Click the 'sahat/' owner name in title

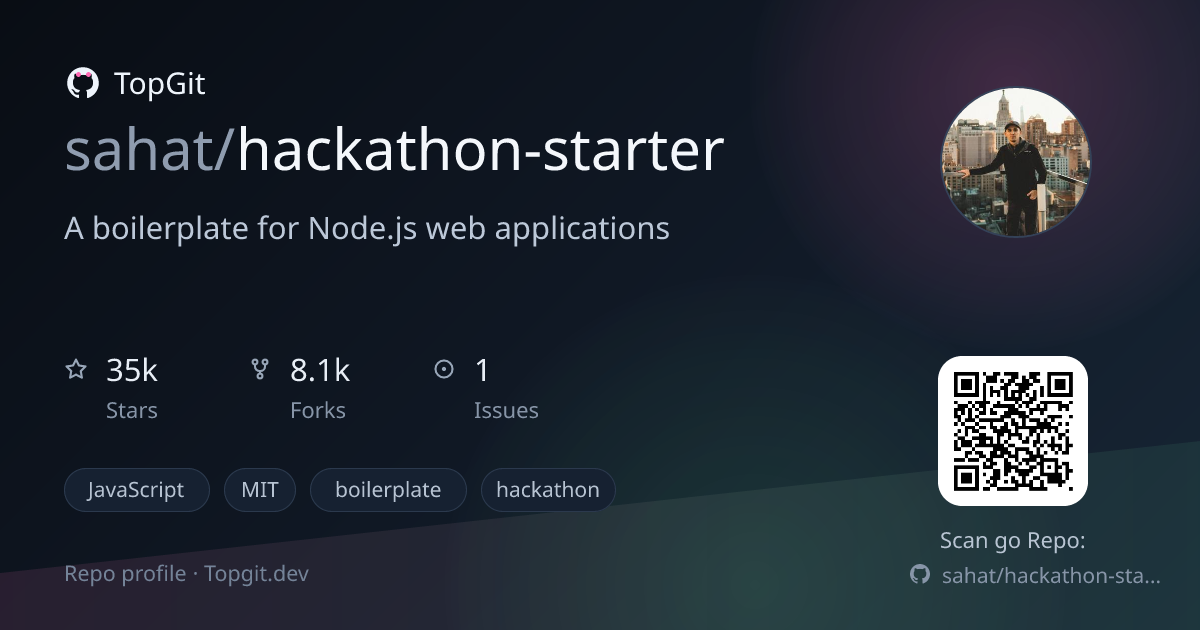pos(151,152)
